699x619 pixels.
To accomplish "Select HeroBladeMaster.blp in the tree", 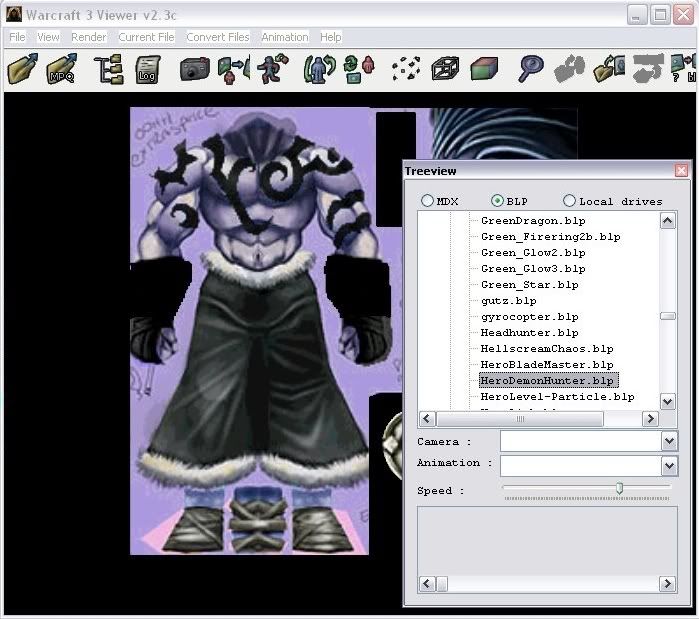I will (547, 365).
